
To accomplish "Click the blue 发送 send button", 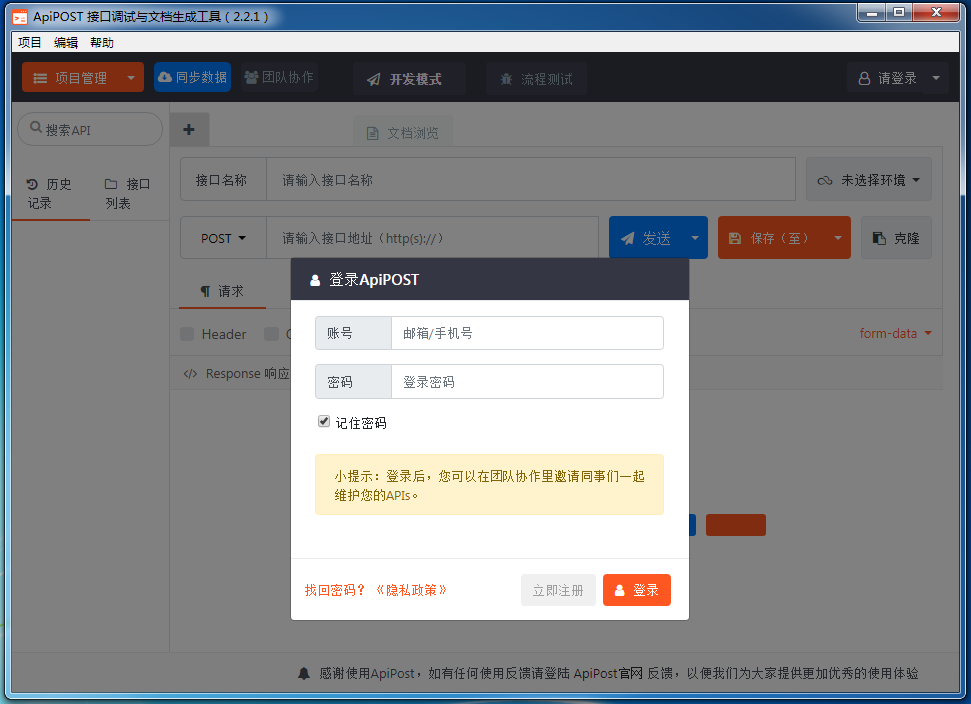I will 646,238.
